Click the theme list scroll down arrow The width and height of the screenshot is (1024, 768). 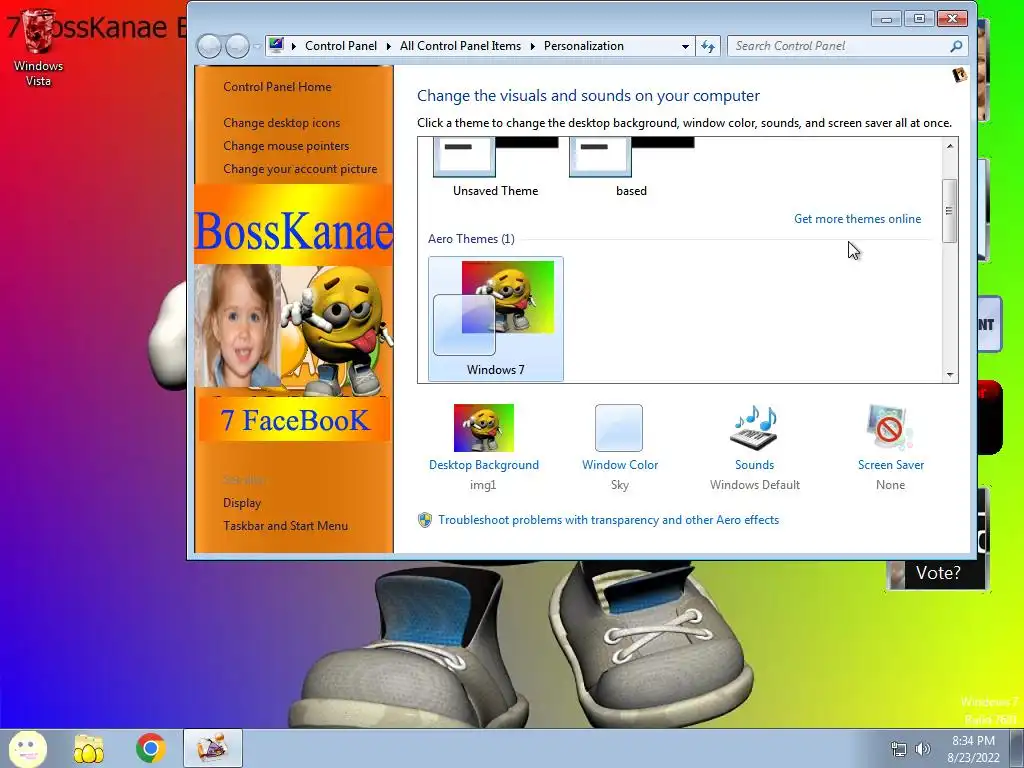click(x=950, y=375)
